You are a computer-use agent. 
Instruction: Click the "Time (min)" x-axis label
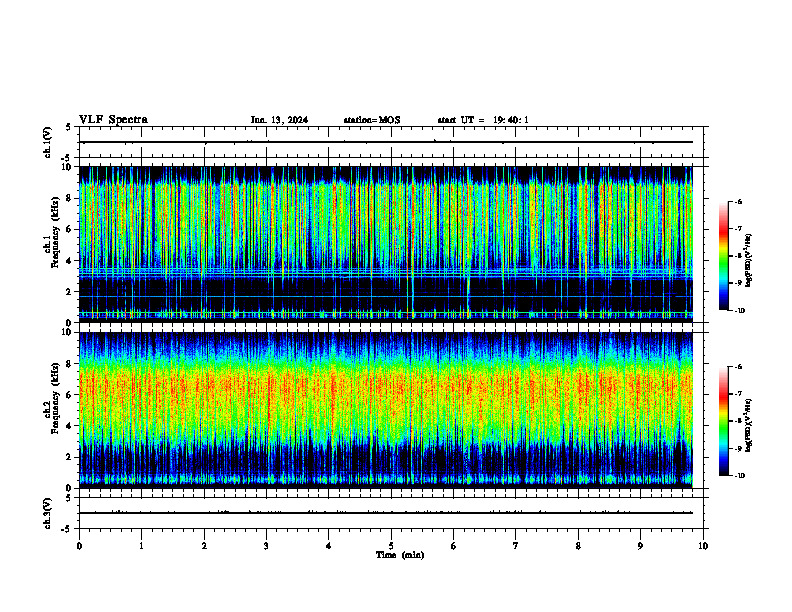tap(400, 555)
